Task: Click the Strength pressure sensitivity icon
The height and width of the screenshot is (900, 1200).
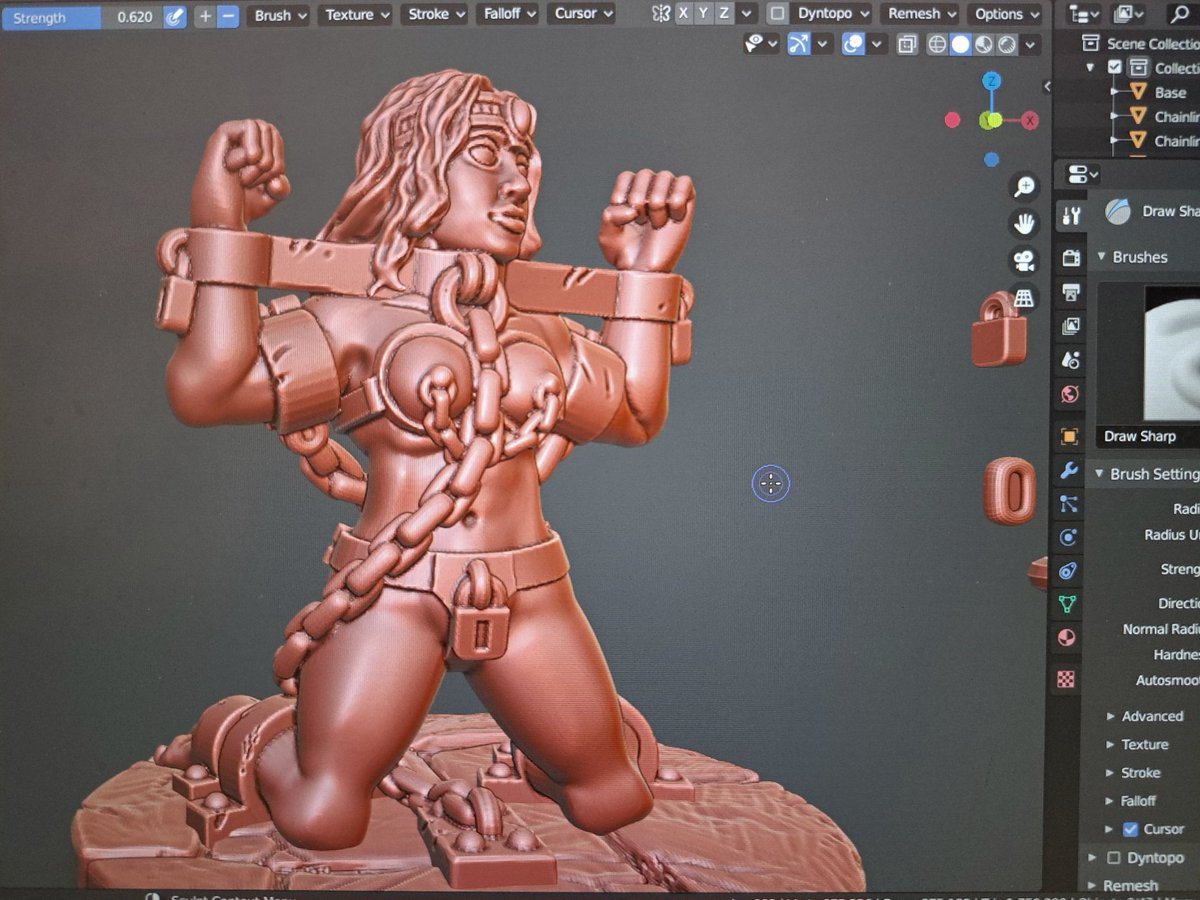Action: 175,16
